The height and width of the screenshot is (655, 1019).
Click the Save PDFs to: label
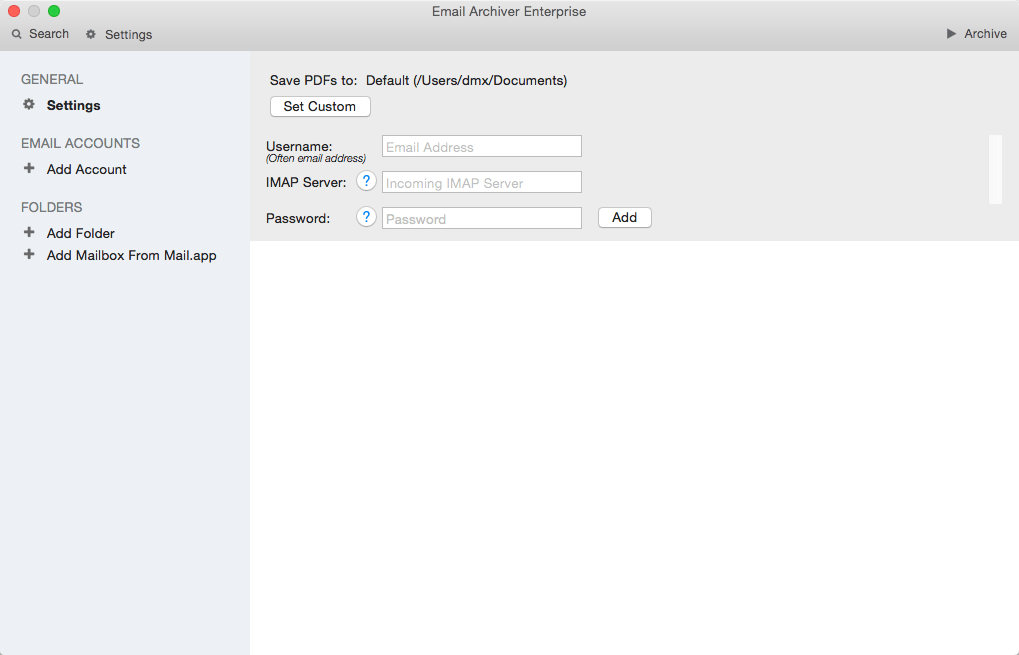[313, 81]
